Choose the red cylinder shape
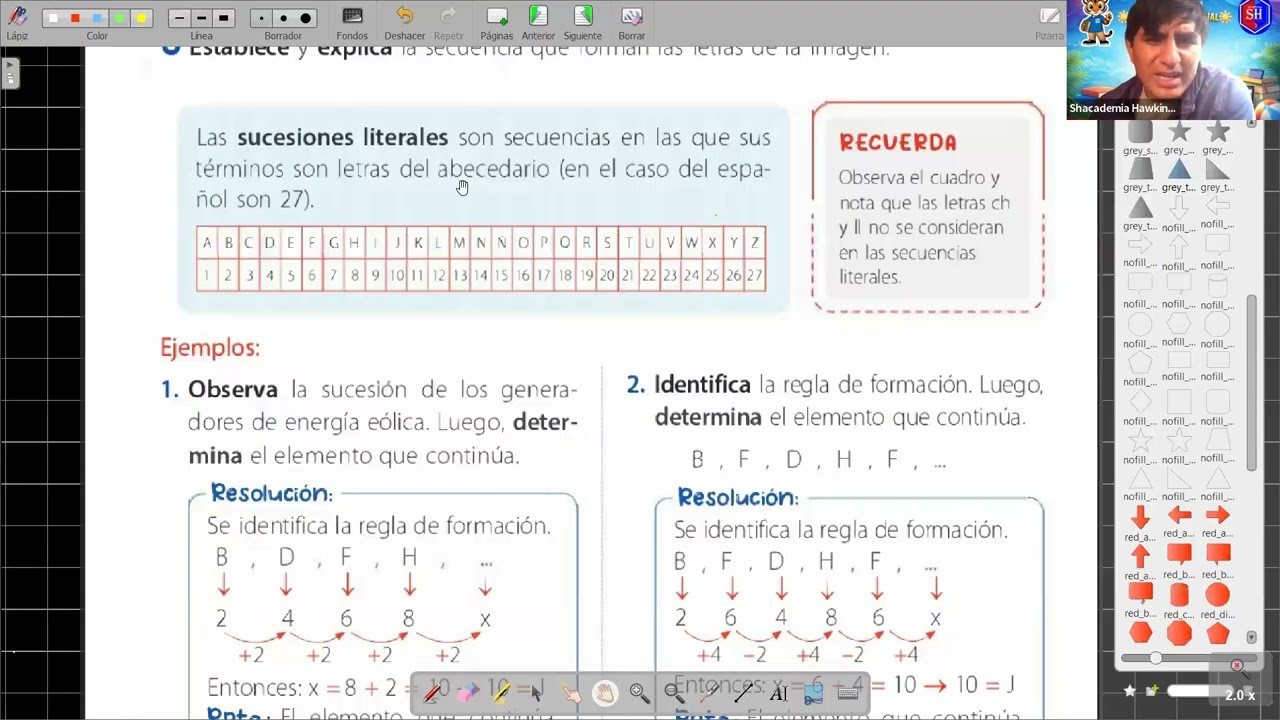 (1179, 595)
